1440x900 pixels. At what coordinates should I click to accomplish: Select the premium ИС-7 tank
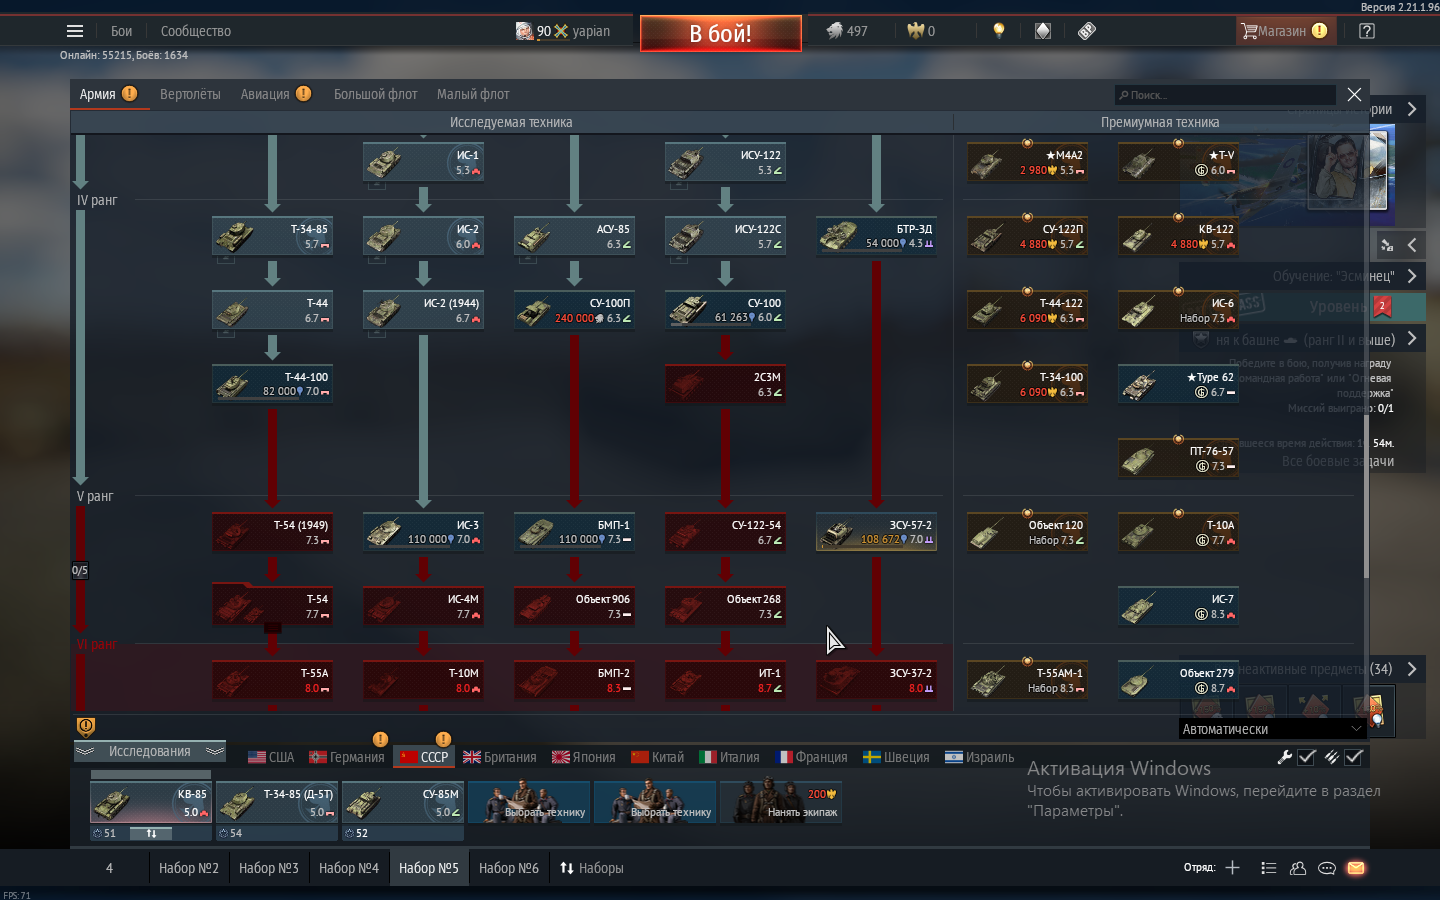pos(1178,606)
